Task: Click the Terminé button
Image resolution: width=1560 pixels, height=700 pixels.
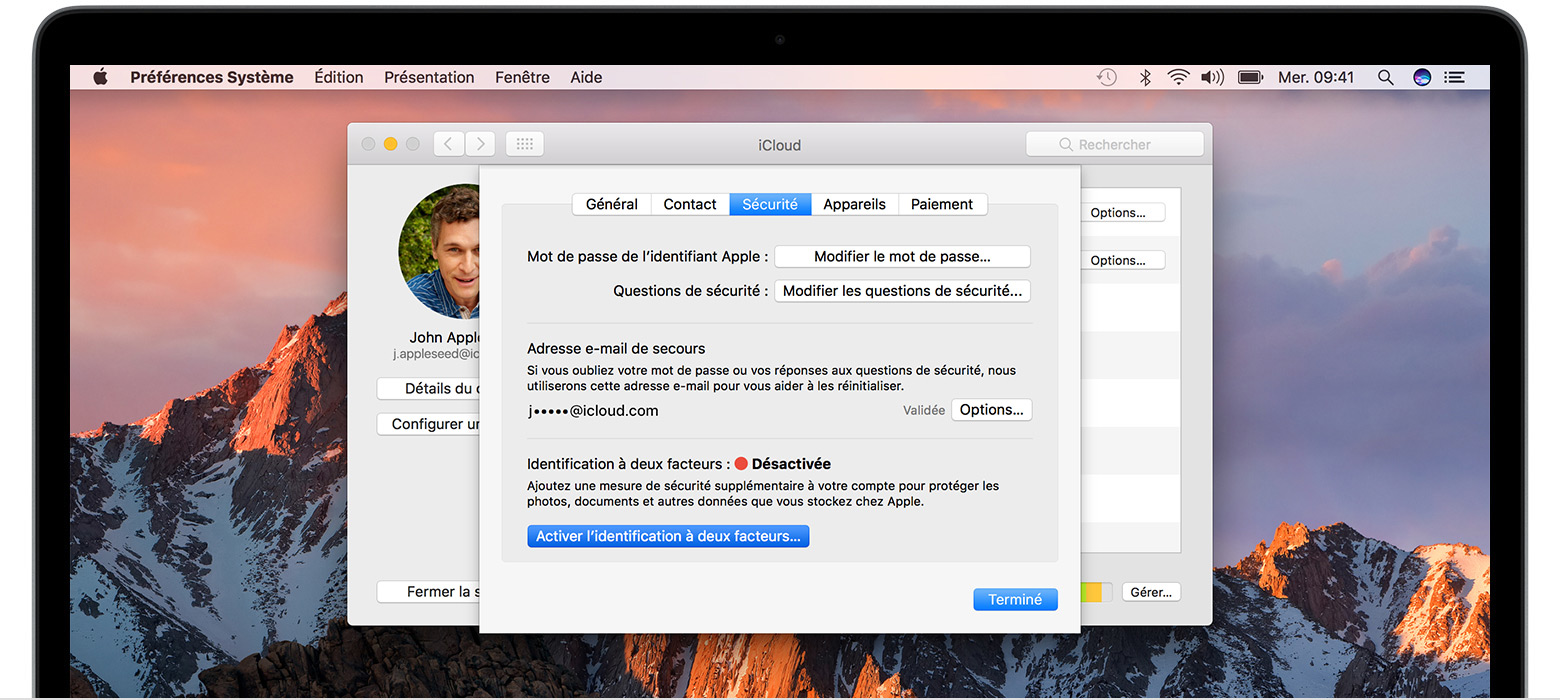Action: [1015, 598]
